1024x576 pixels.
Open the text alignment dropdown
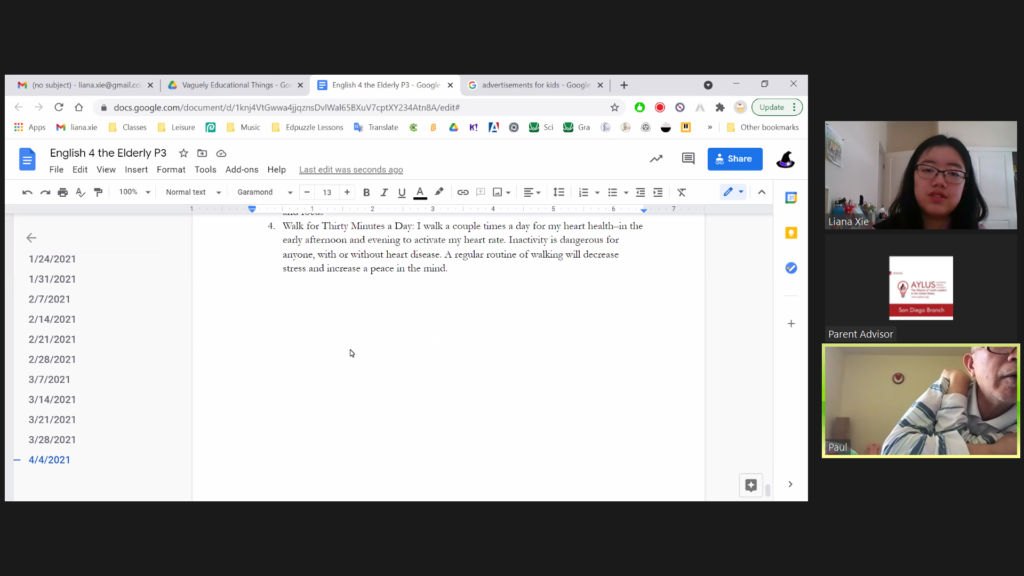click(x=532, y=193)
